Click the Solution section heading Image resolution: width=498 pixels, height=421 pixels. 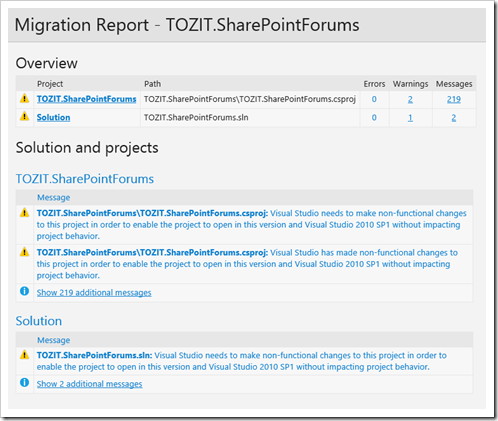39,321
